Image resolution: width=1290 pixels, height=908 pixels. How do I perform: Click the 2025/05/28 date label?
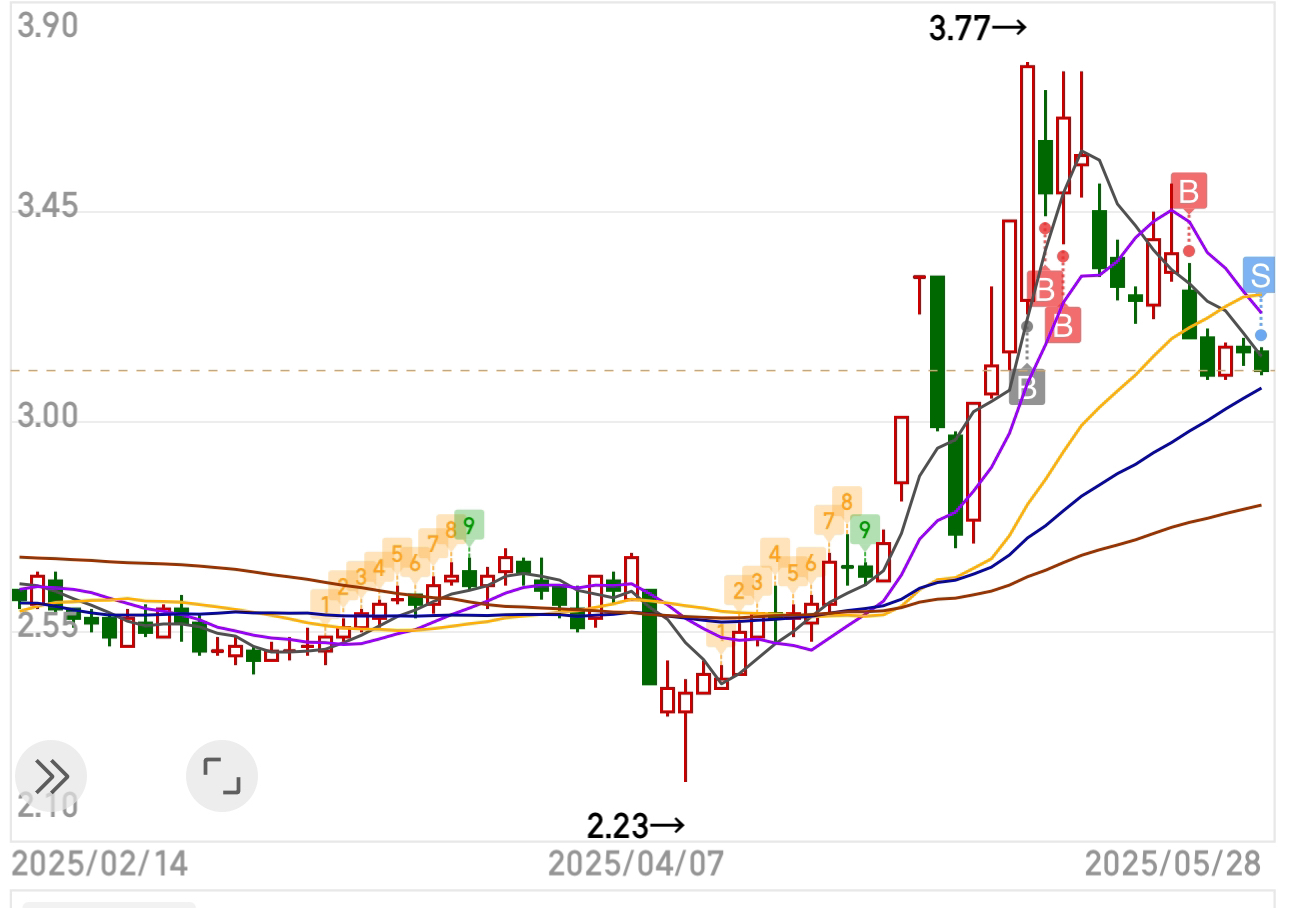[1173, 862]
